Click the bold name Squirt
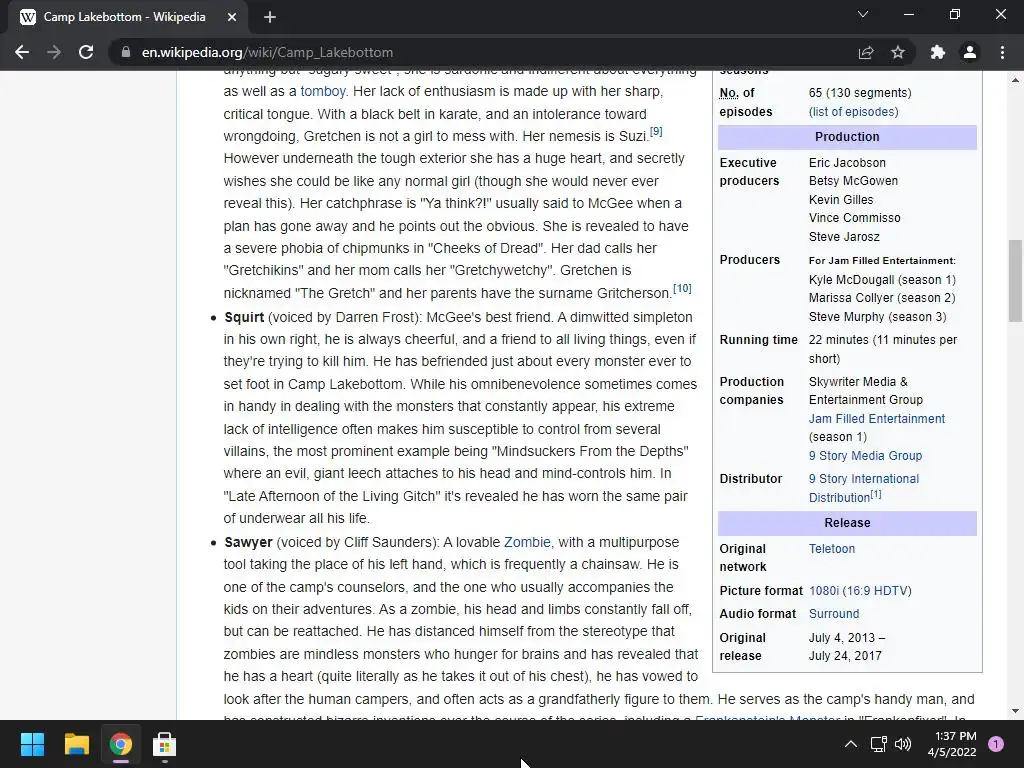 pos(244,317)
